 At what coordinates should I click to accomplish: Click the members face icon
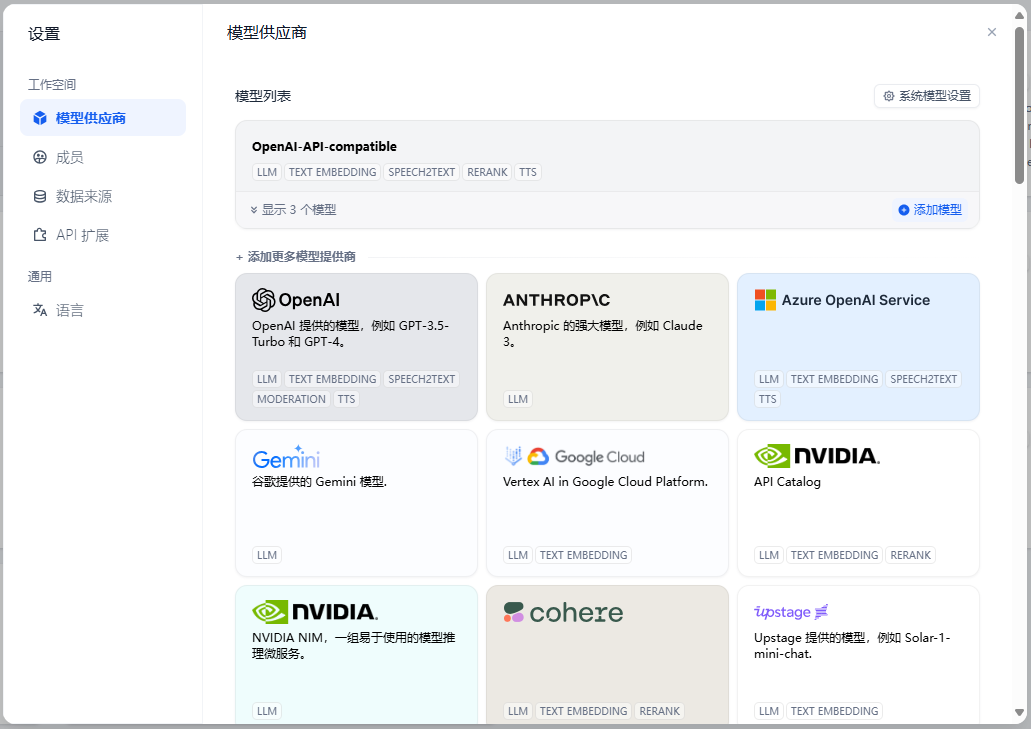[40, 157]
